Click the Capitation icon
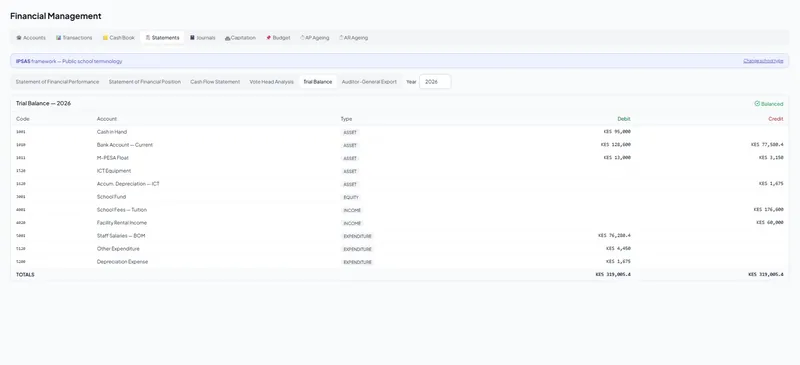Image resolution: width=800 pixels, height=365 pixels. pyautogui.click(x=228, y=38)
